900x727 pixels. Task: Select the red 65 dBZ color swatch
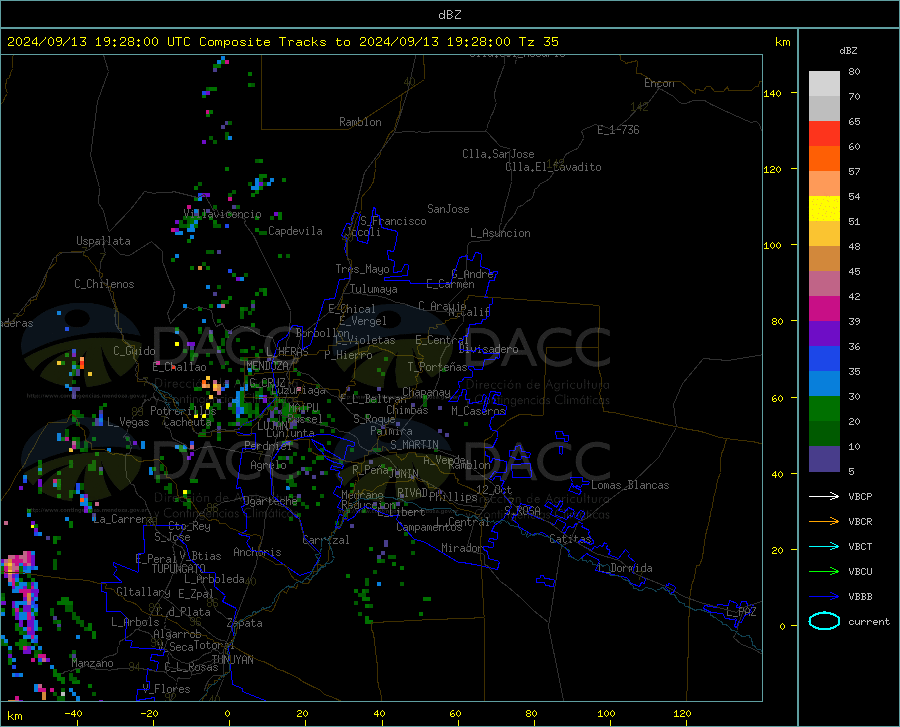[824, 134]
